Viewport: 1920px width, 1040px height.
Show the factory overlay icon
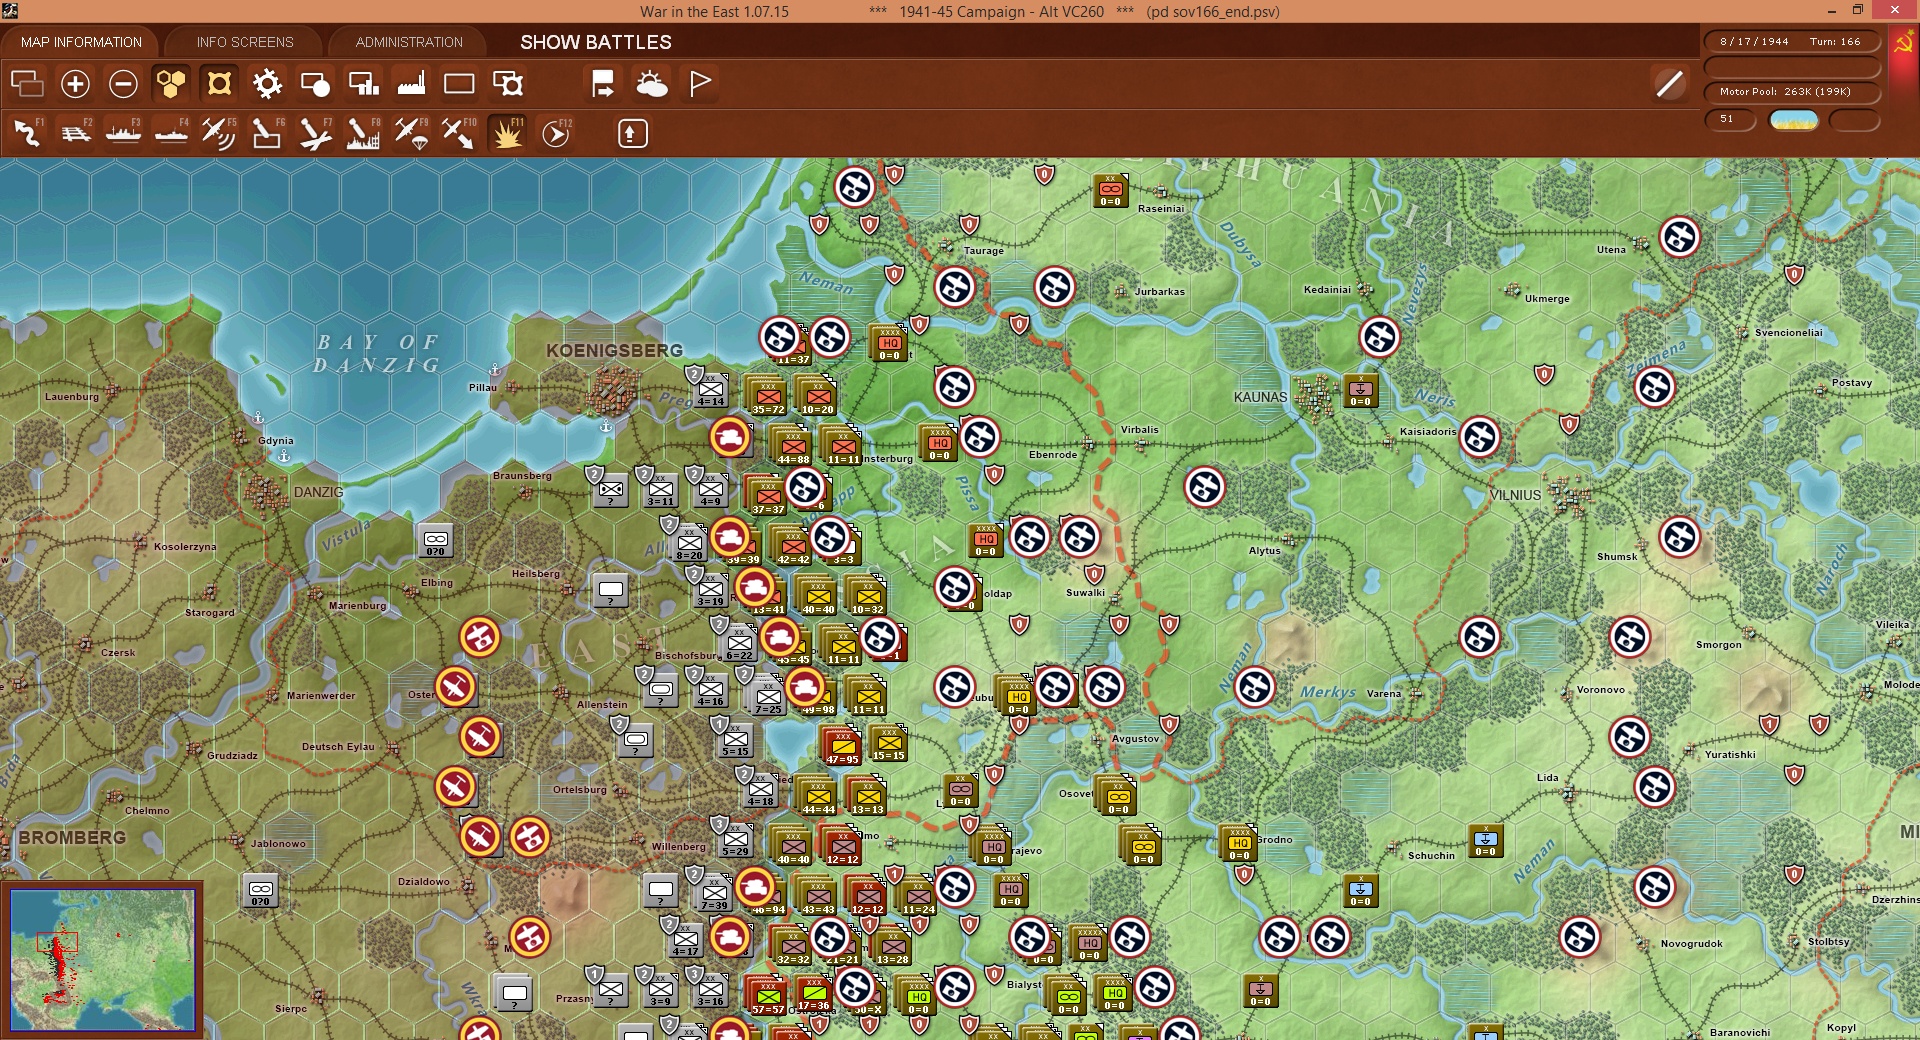click(411, 84)
